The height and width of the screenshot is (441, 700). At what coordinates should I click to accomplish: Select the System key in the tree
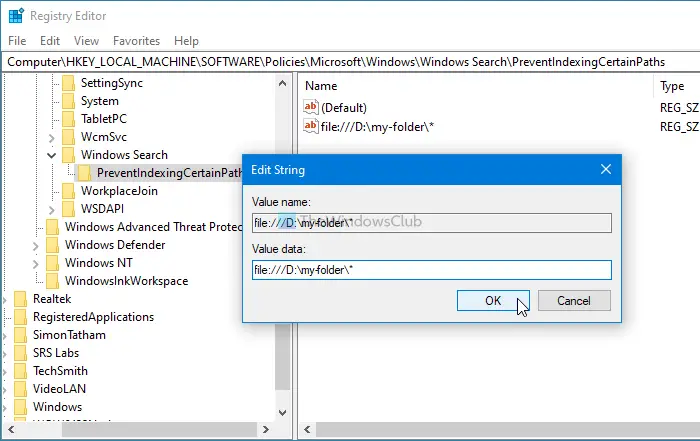(x=100, y=101)
